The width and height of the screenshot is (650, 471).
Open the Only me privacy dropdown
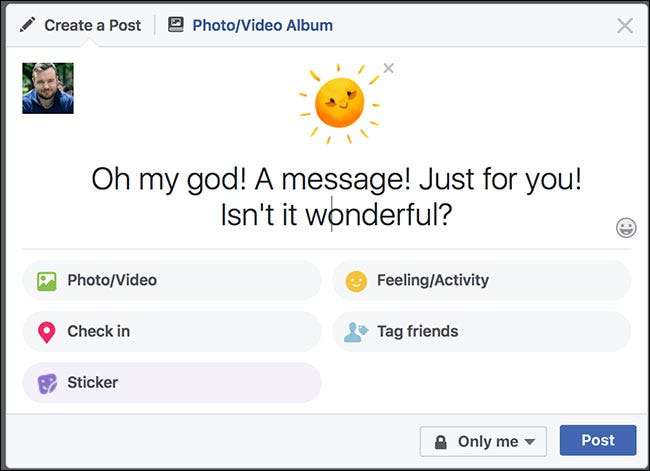point(484,441)
